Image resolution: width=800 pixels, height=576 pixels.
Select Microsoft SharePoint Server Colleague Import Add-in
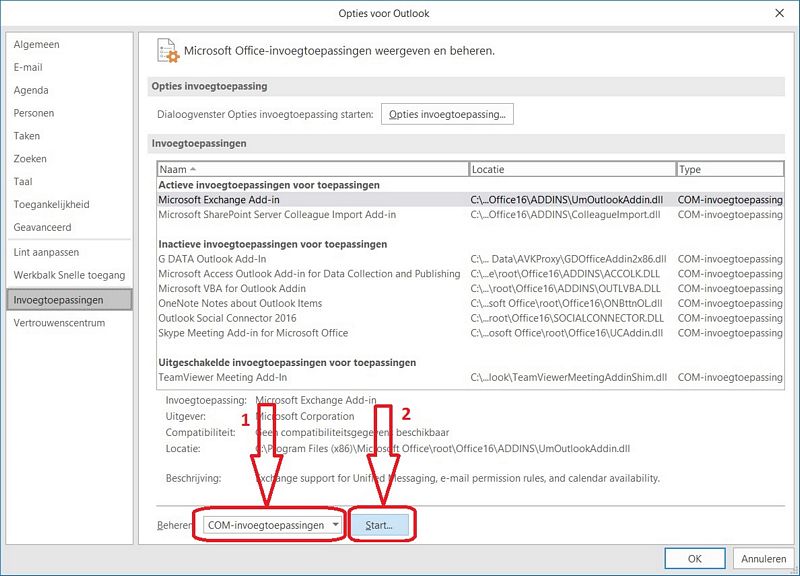pos(470,215)
